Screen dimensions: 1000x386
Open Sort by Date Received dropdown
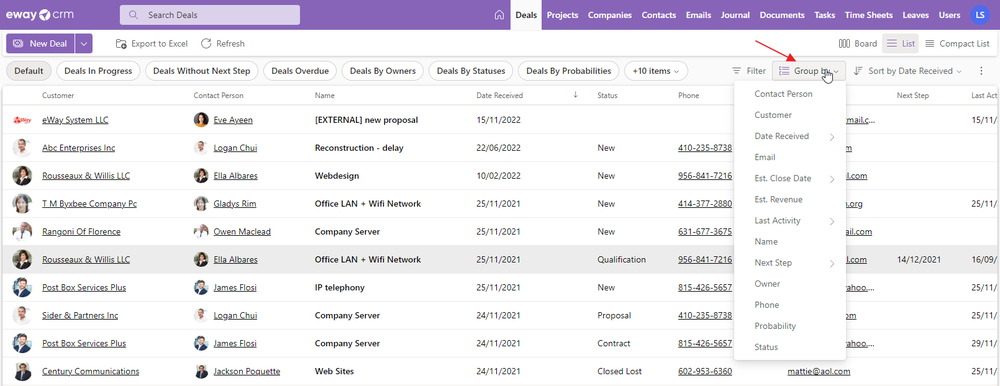[x=907, y=71]
